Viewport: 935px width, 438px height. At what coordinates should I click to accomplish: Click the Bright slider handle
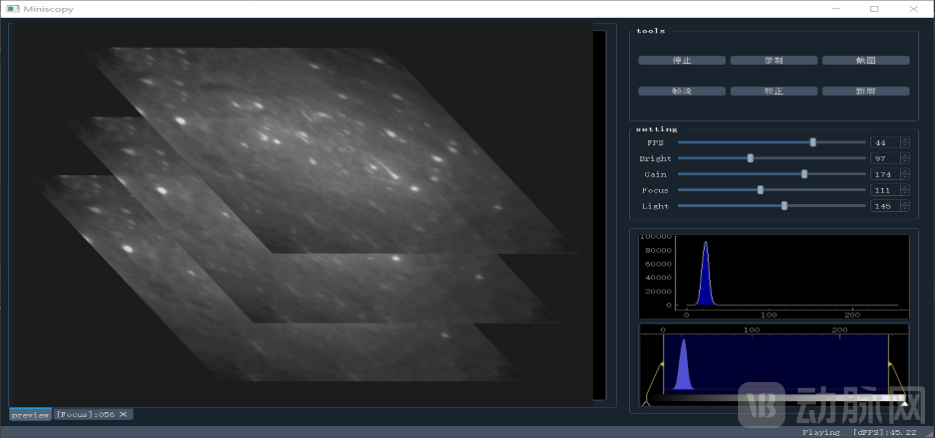tap(750, 158)
